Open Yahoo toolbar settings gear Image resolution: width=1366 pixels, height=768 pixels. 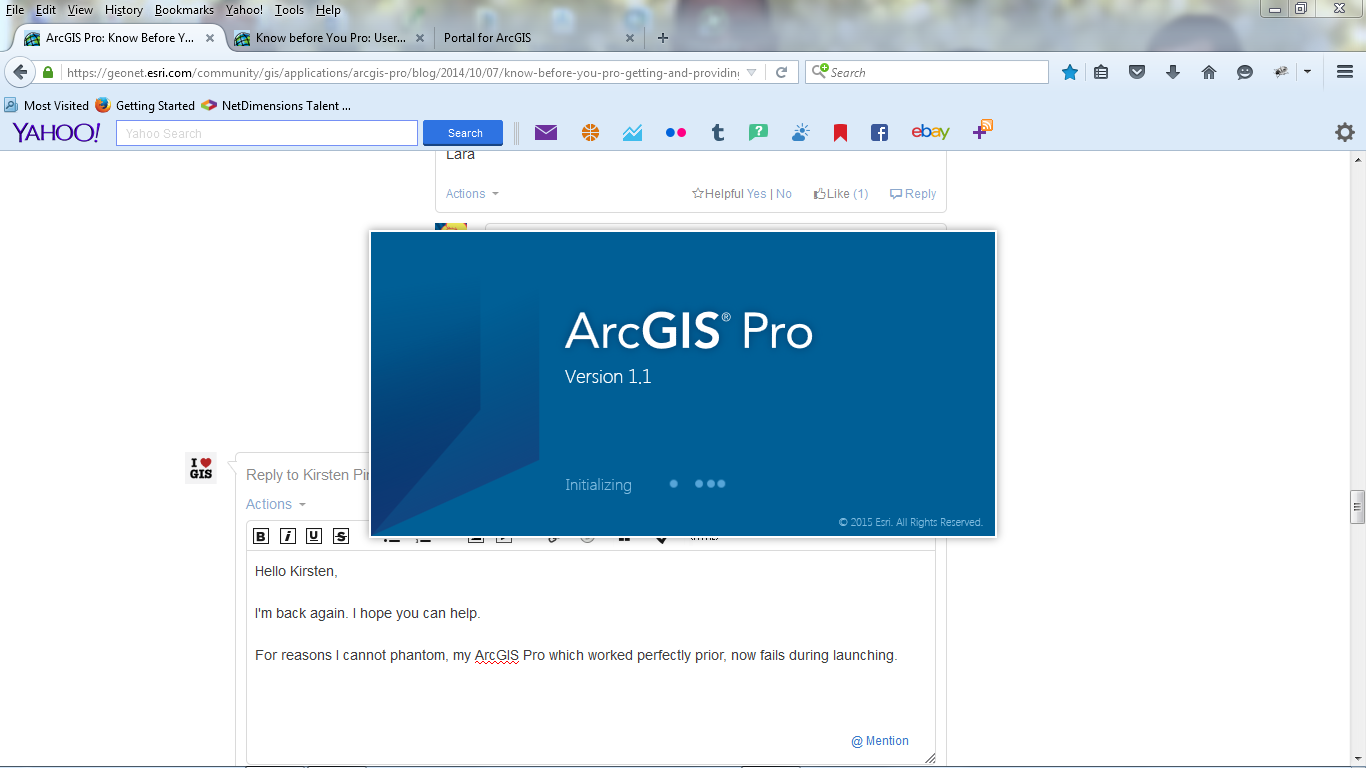(1345, 132)
